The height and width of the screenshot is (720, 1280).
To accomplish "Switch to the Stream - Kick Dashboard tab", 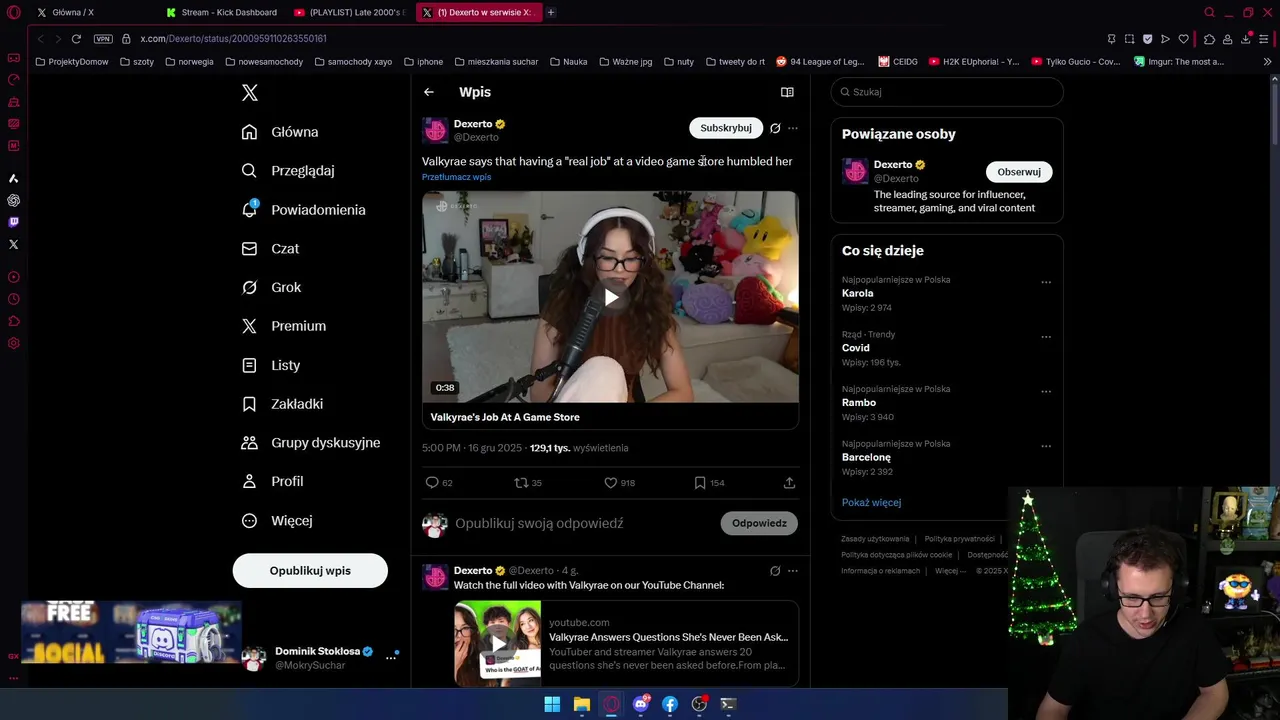I will click(x=222, y=13).
